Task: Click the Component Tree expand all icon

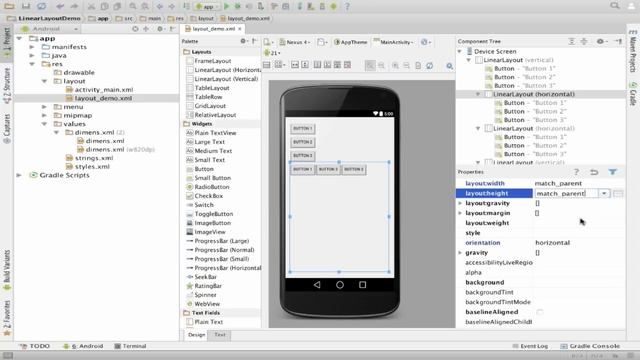Action: 572,41
